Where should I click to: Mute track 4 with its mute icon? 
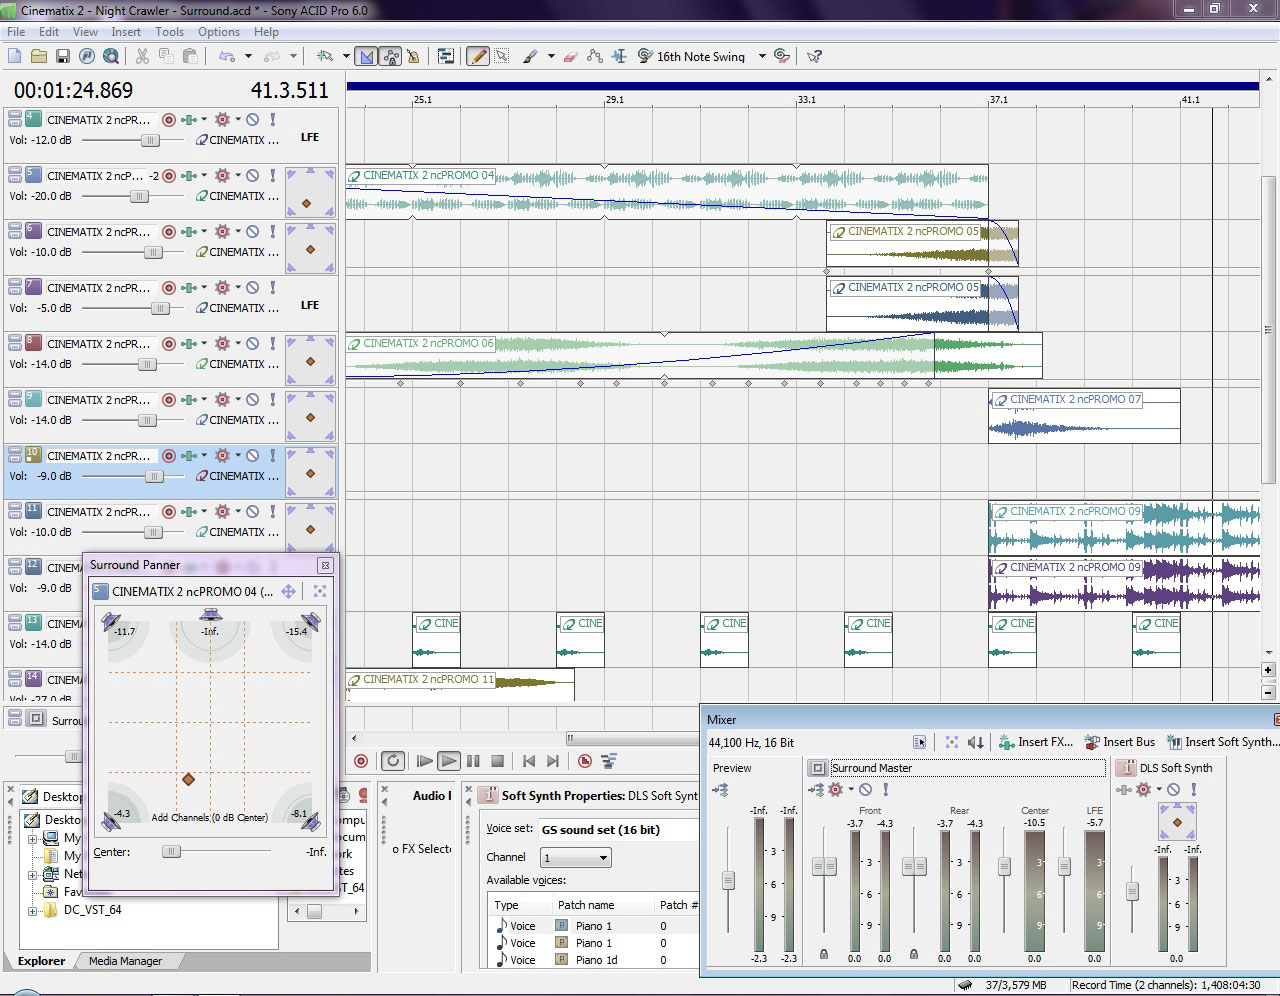click(253, 120)
